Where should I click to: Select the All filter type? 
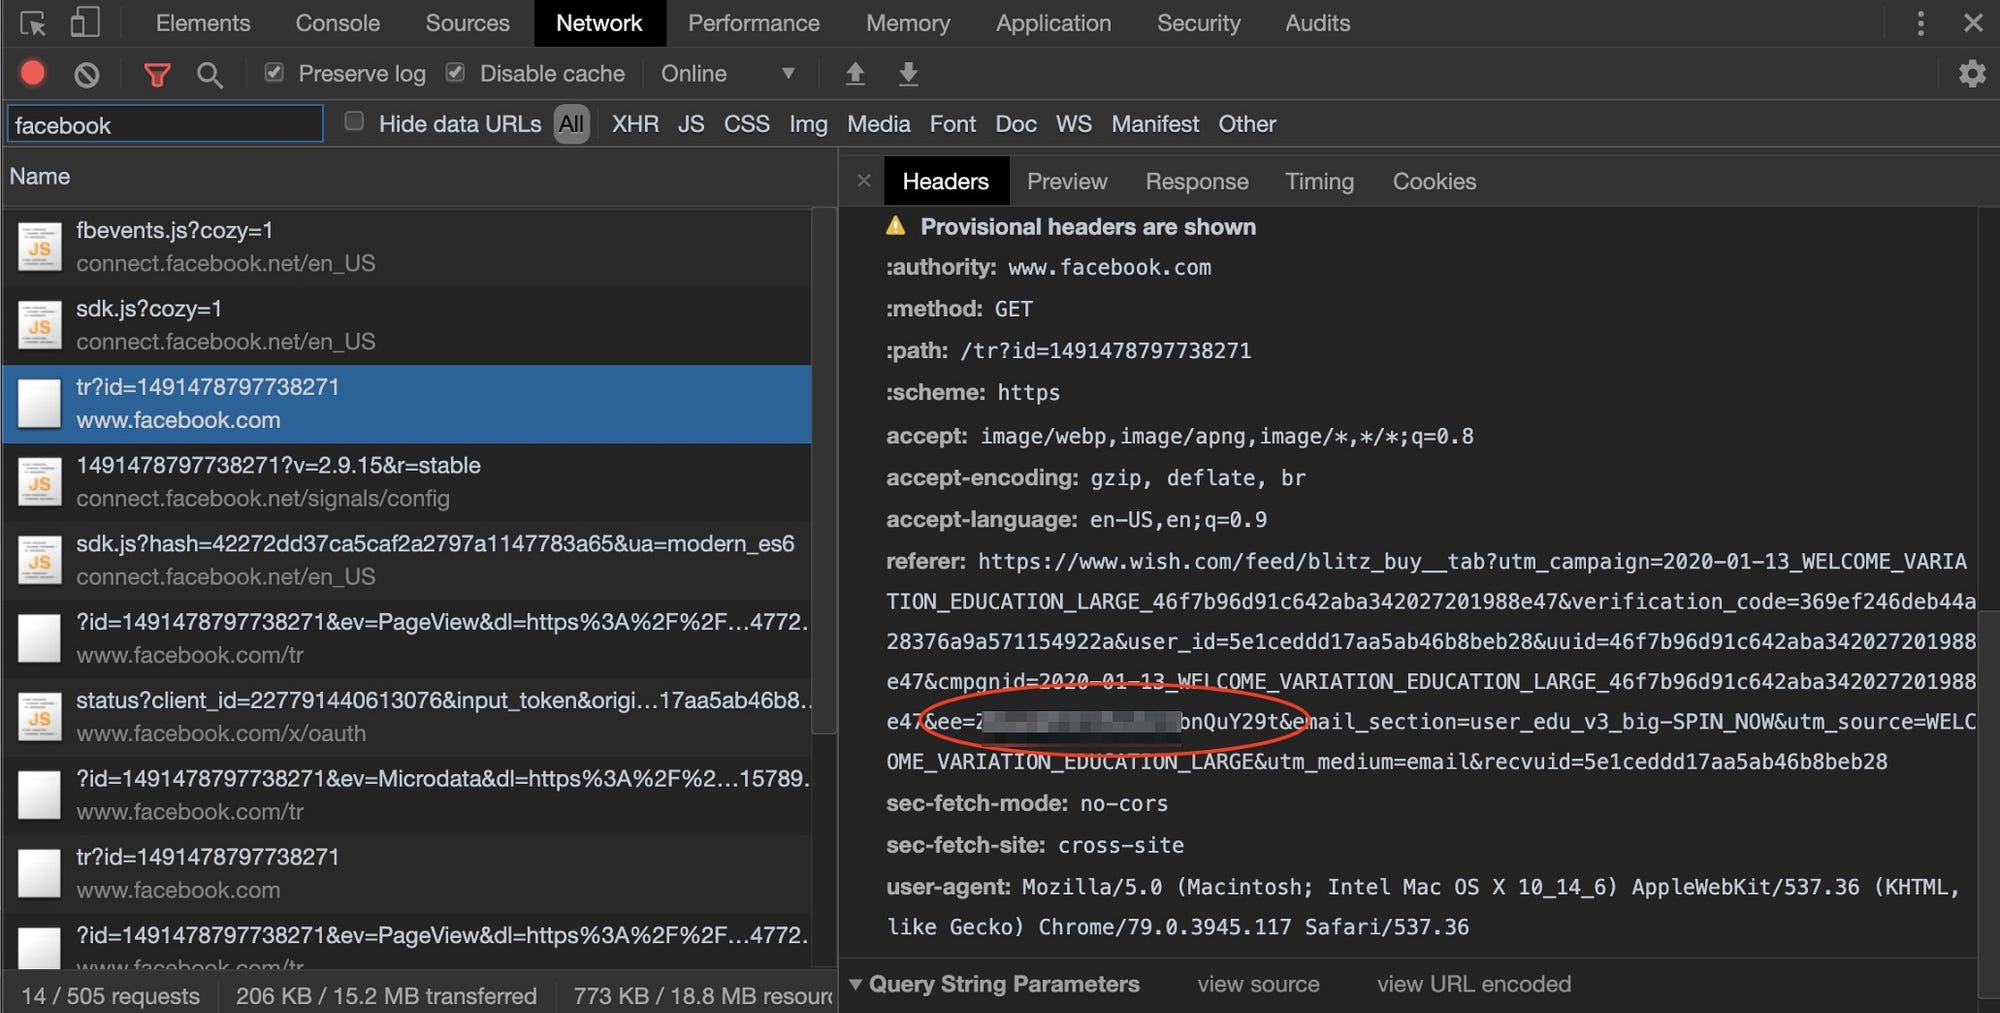(571, 124)
